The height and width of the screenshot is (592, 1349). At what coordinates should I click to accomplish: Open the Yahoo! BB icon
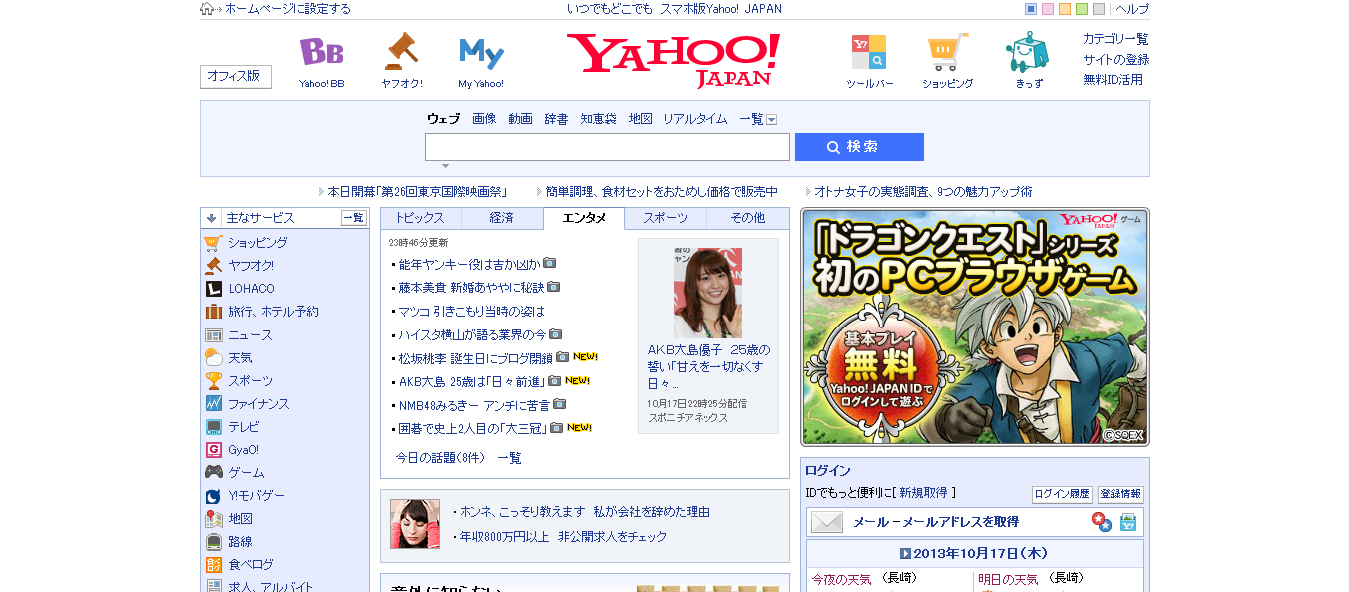point(321,52)
